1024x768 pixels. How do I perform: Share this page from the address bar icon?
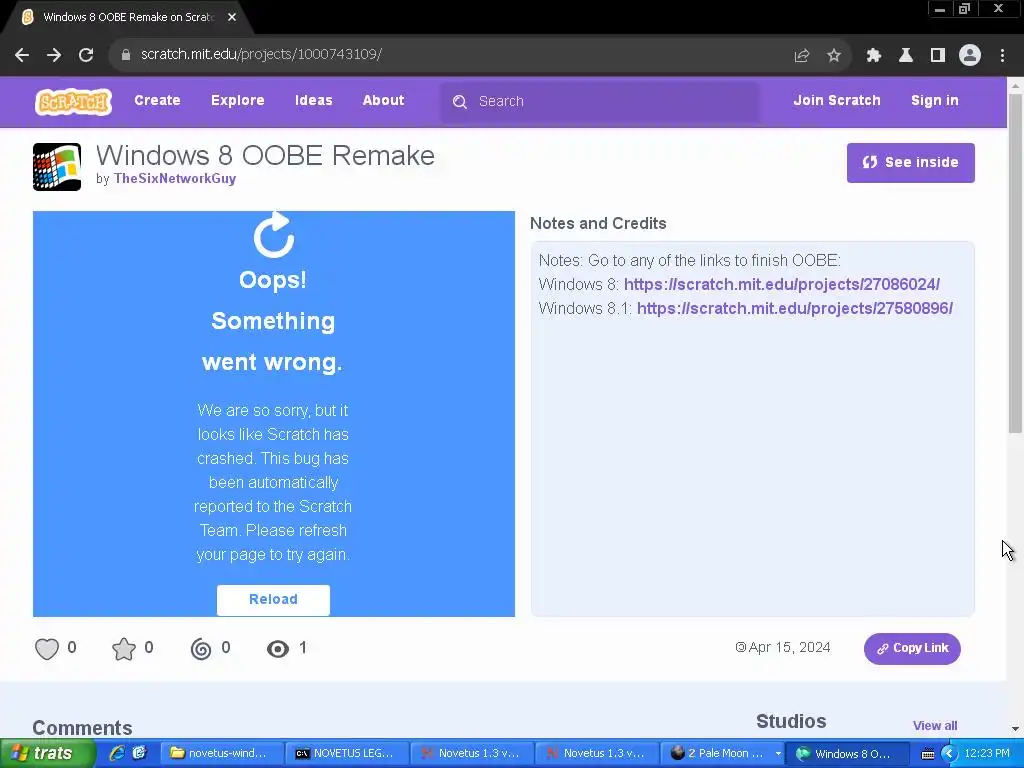[x=802, y=56]
